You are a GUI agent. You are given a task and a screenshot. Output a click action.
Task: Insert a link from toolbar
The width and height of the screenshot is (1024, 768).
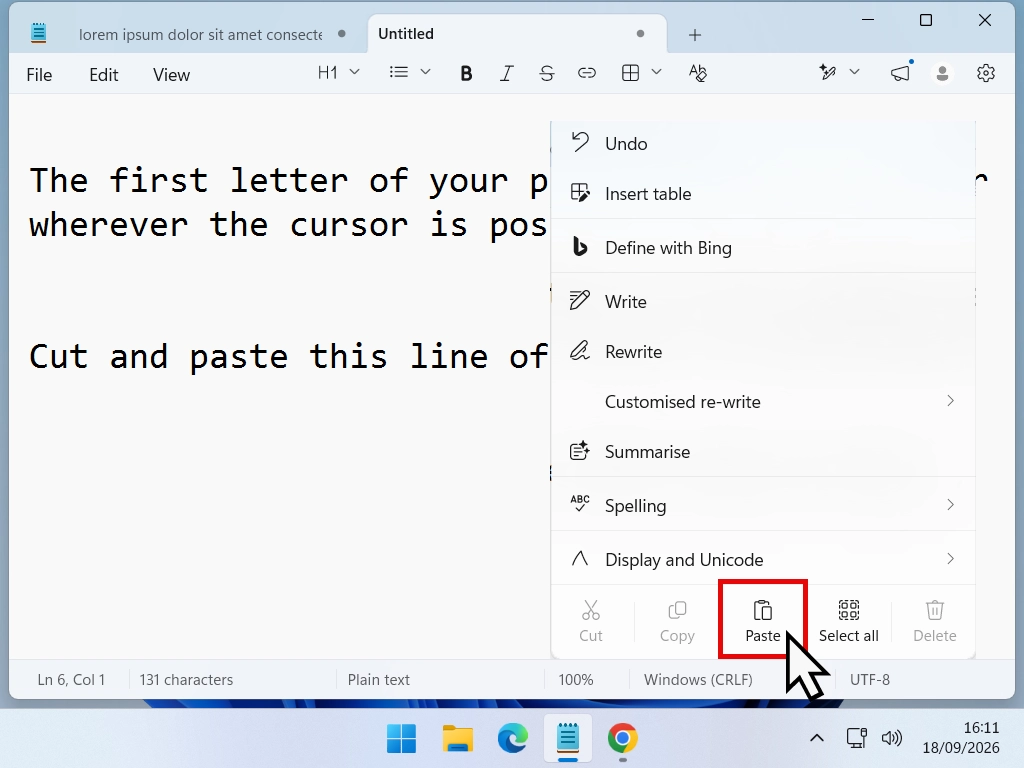[586, 73]
